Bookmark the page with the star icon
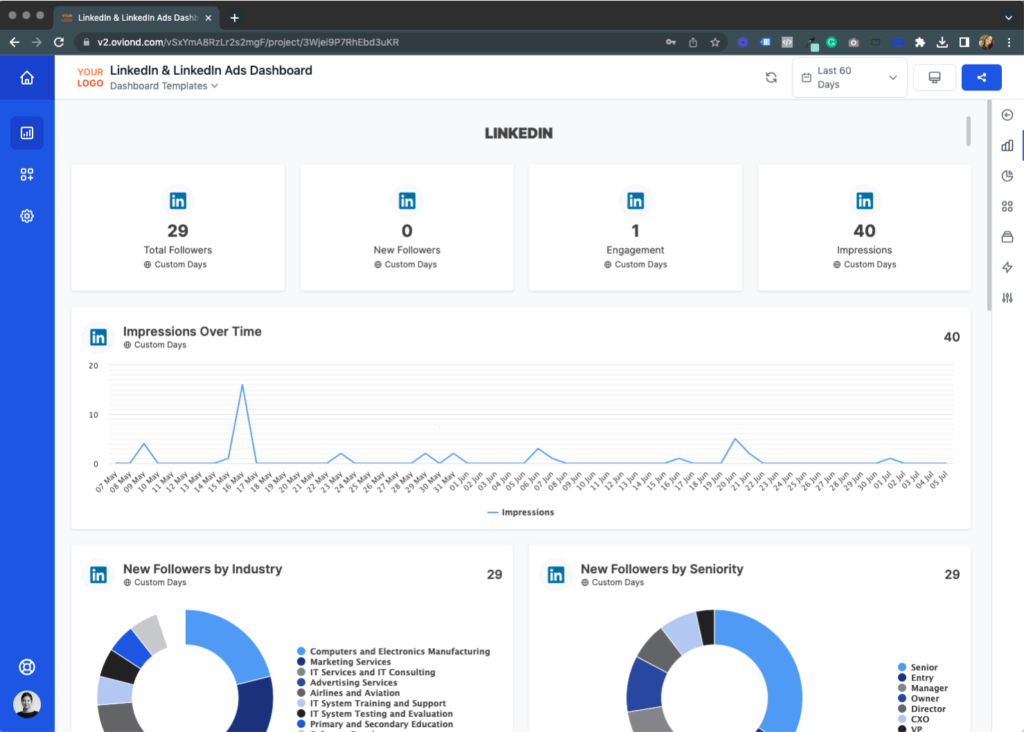Screen dimensions: 1024x732 click(715, 42)
